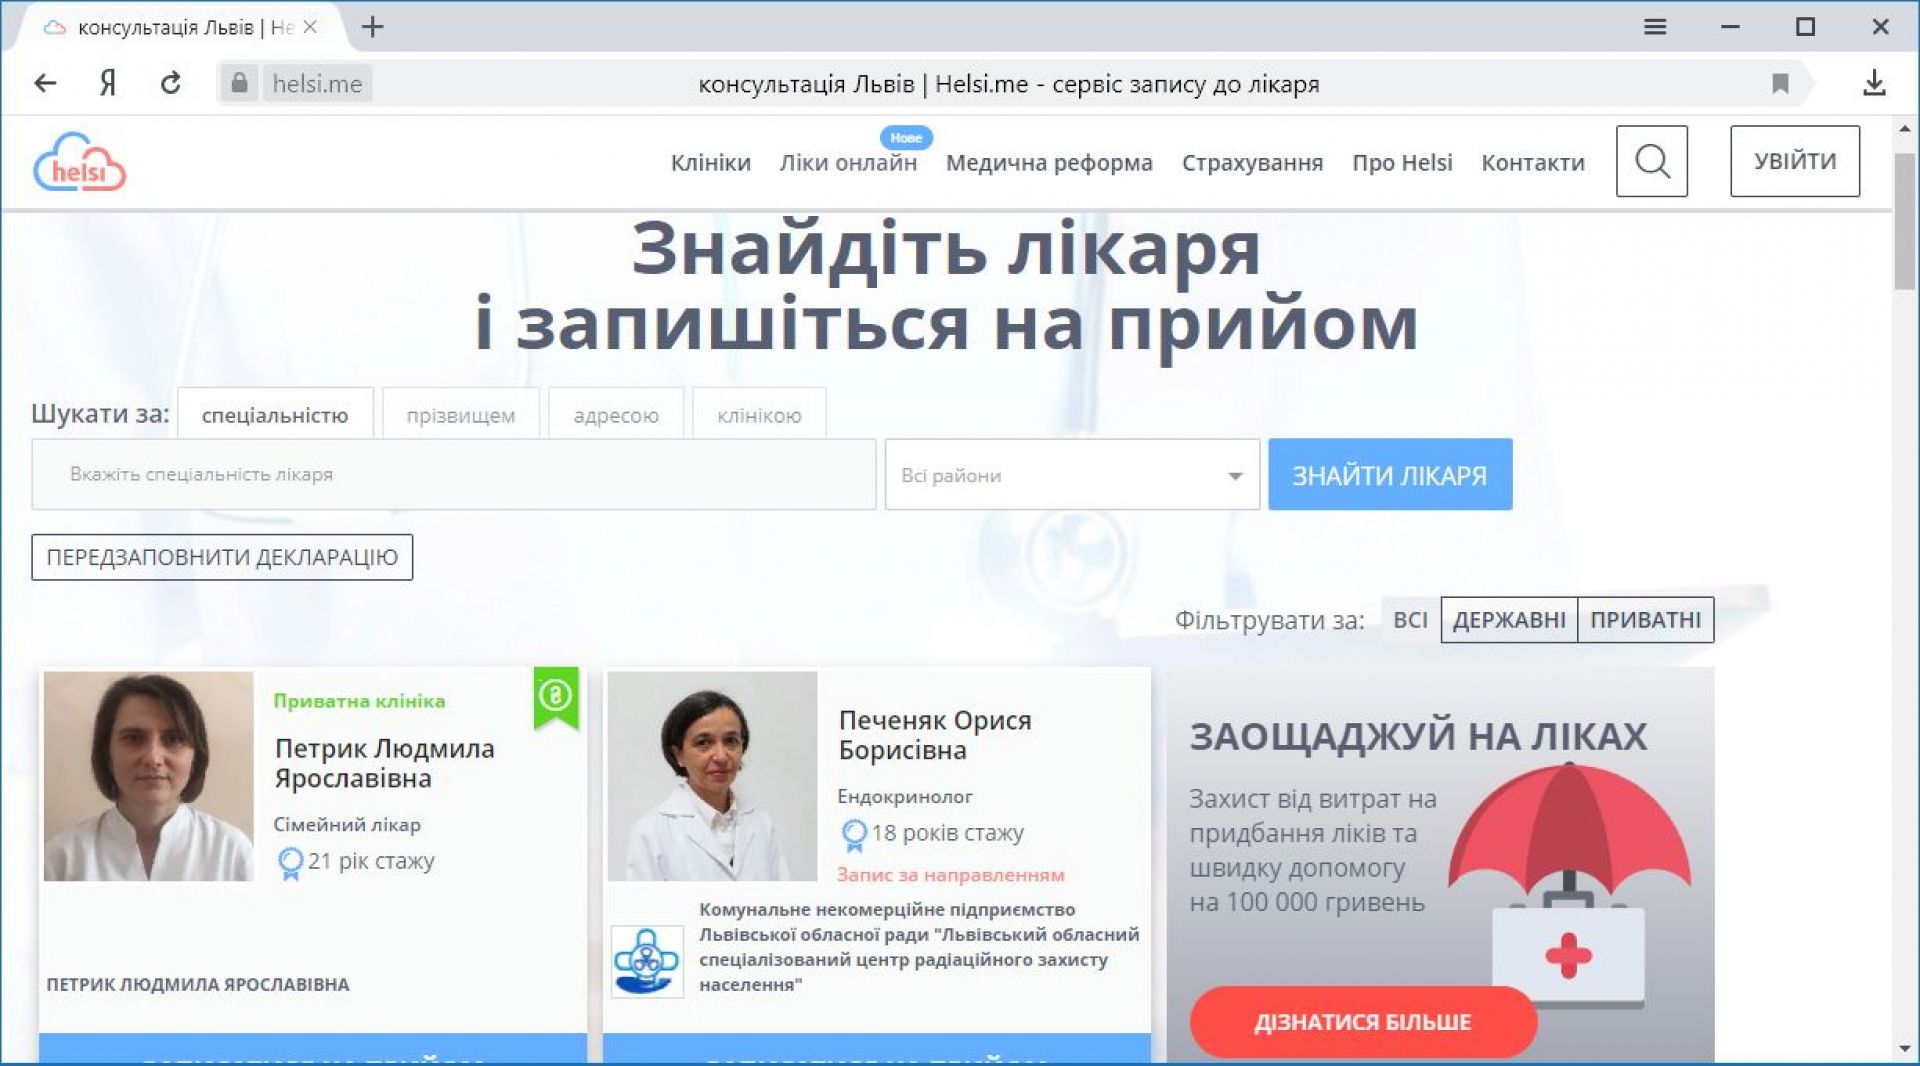Click the experience medal icon next to '21 рік стажу'

(290, 862)
